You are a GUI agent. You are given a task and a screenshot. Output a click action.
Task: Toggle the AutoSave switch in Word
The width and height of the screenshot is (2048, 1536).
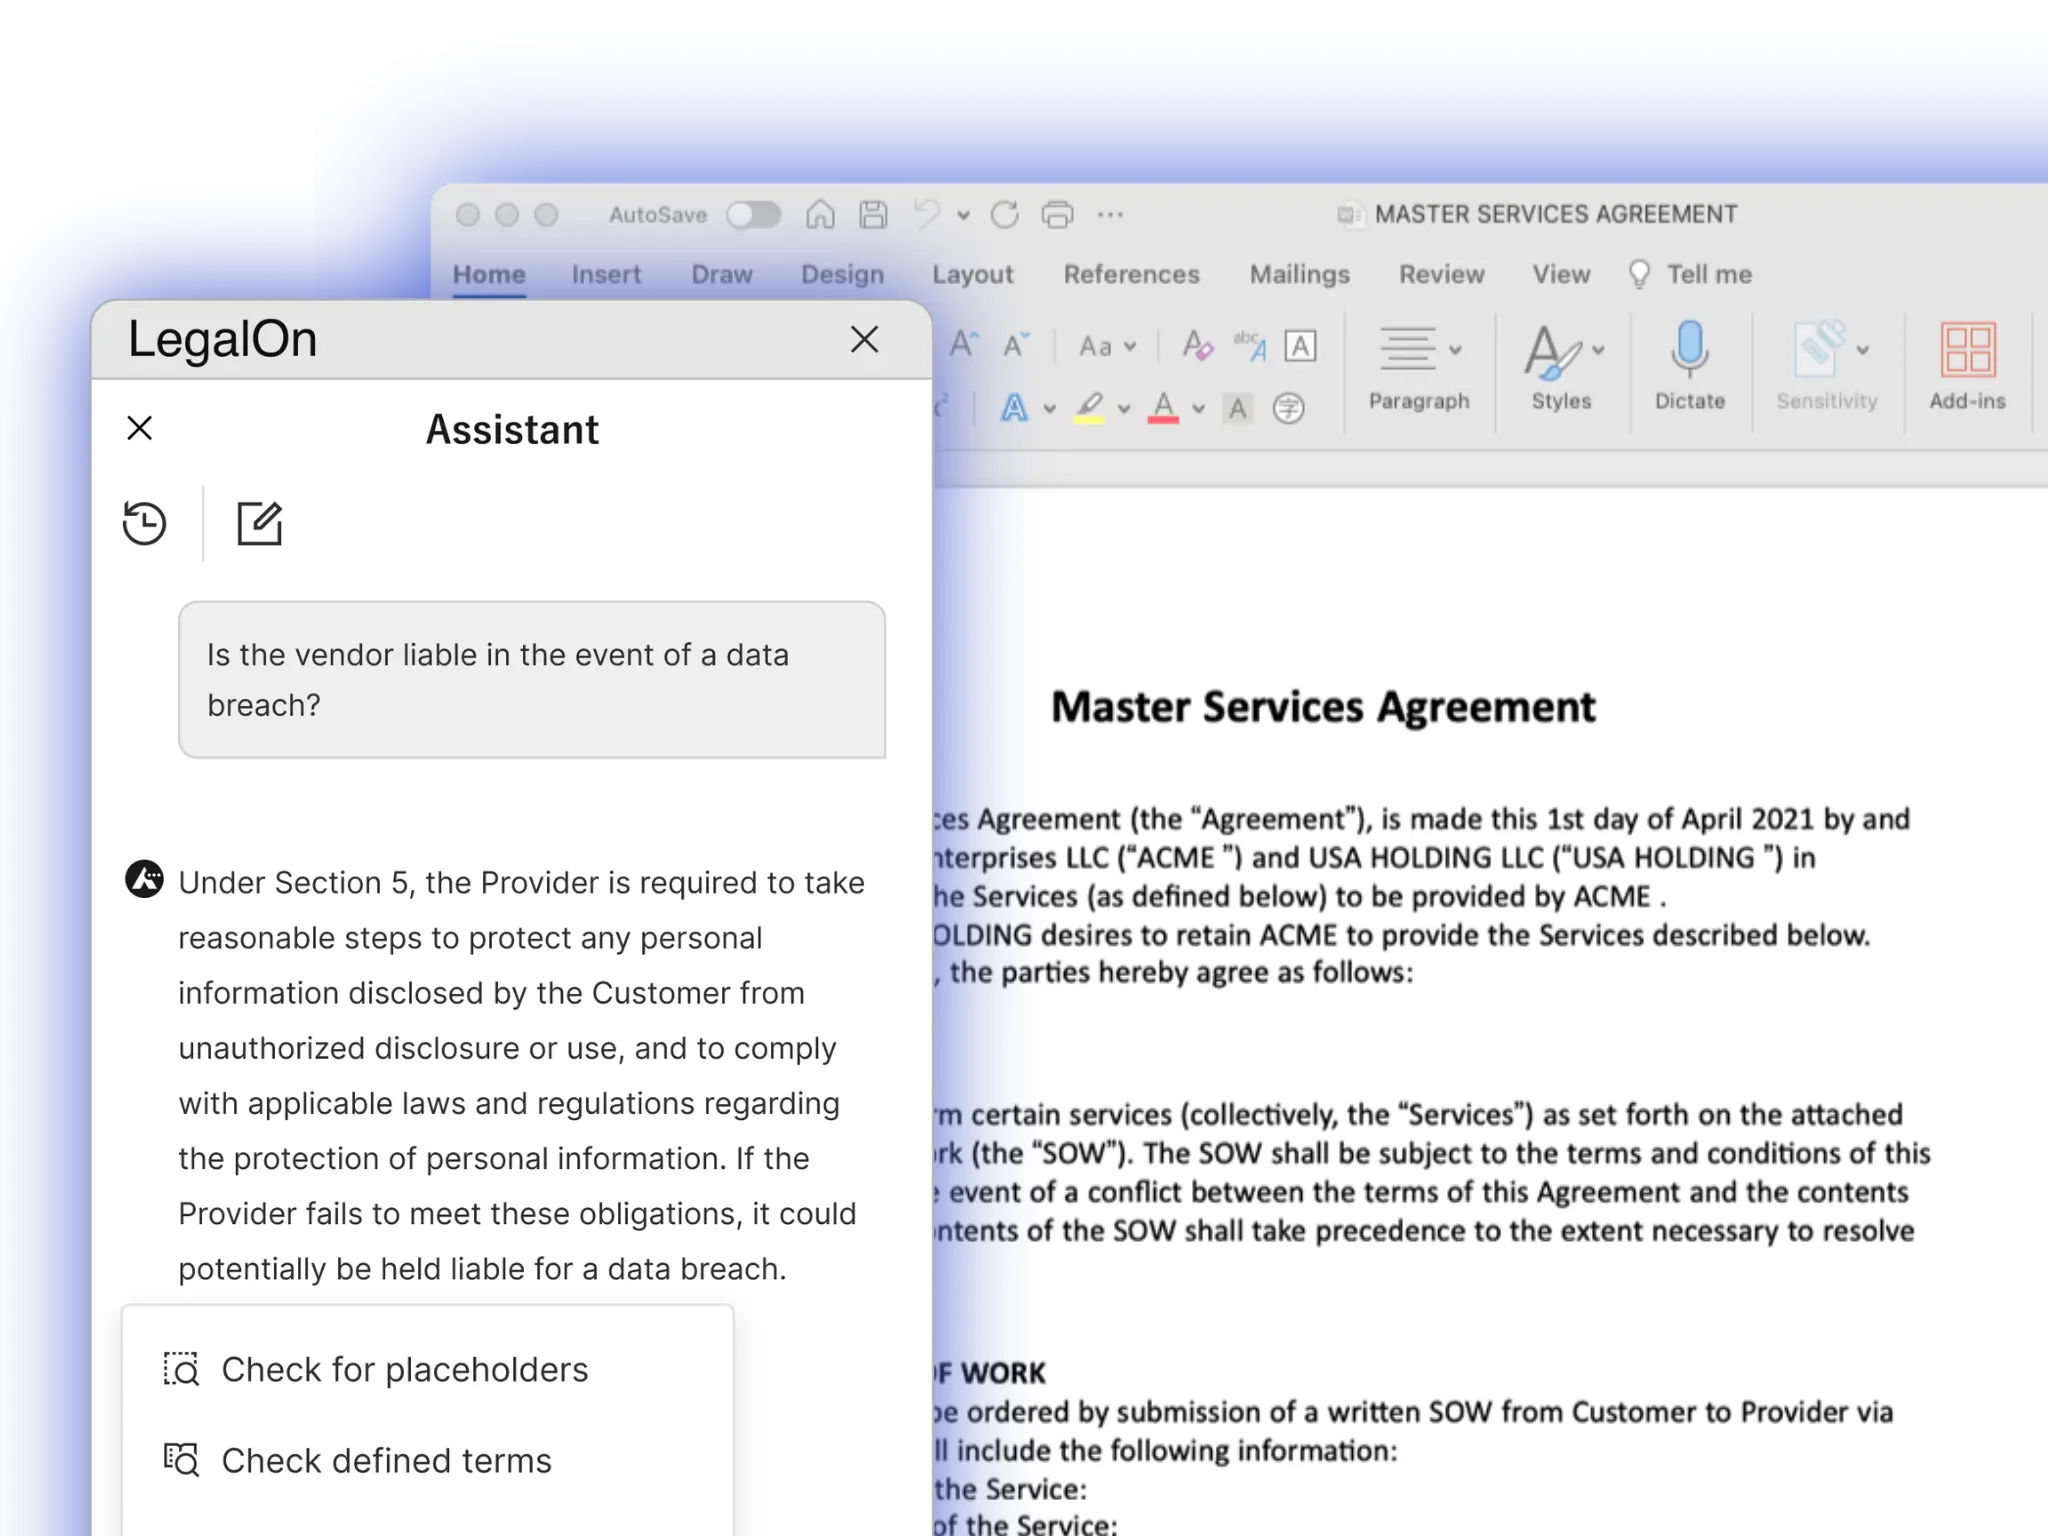tap(753, 215)
